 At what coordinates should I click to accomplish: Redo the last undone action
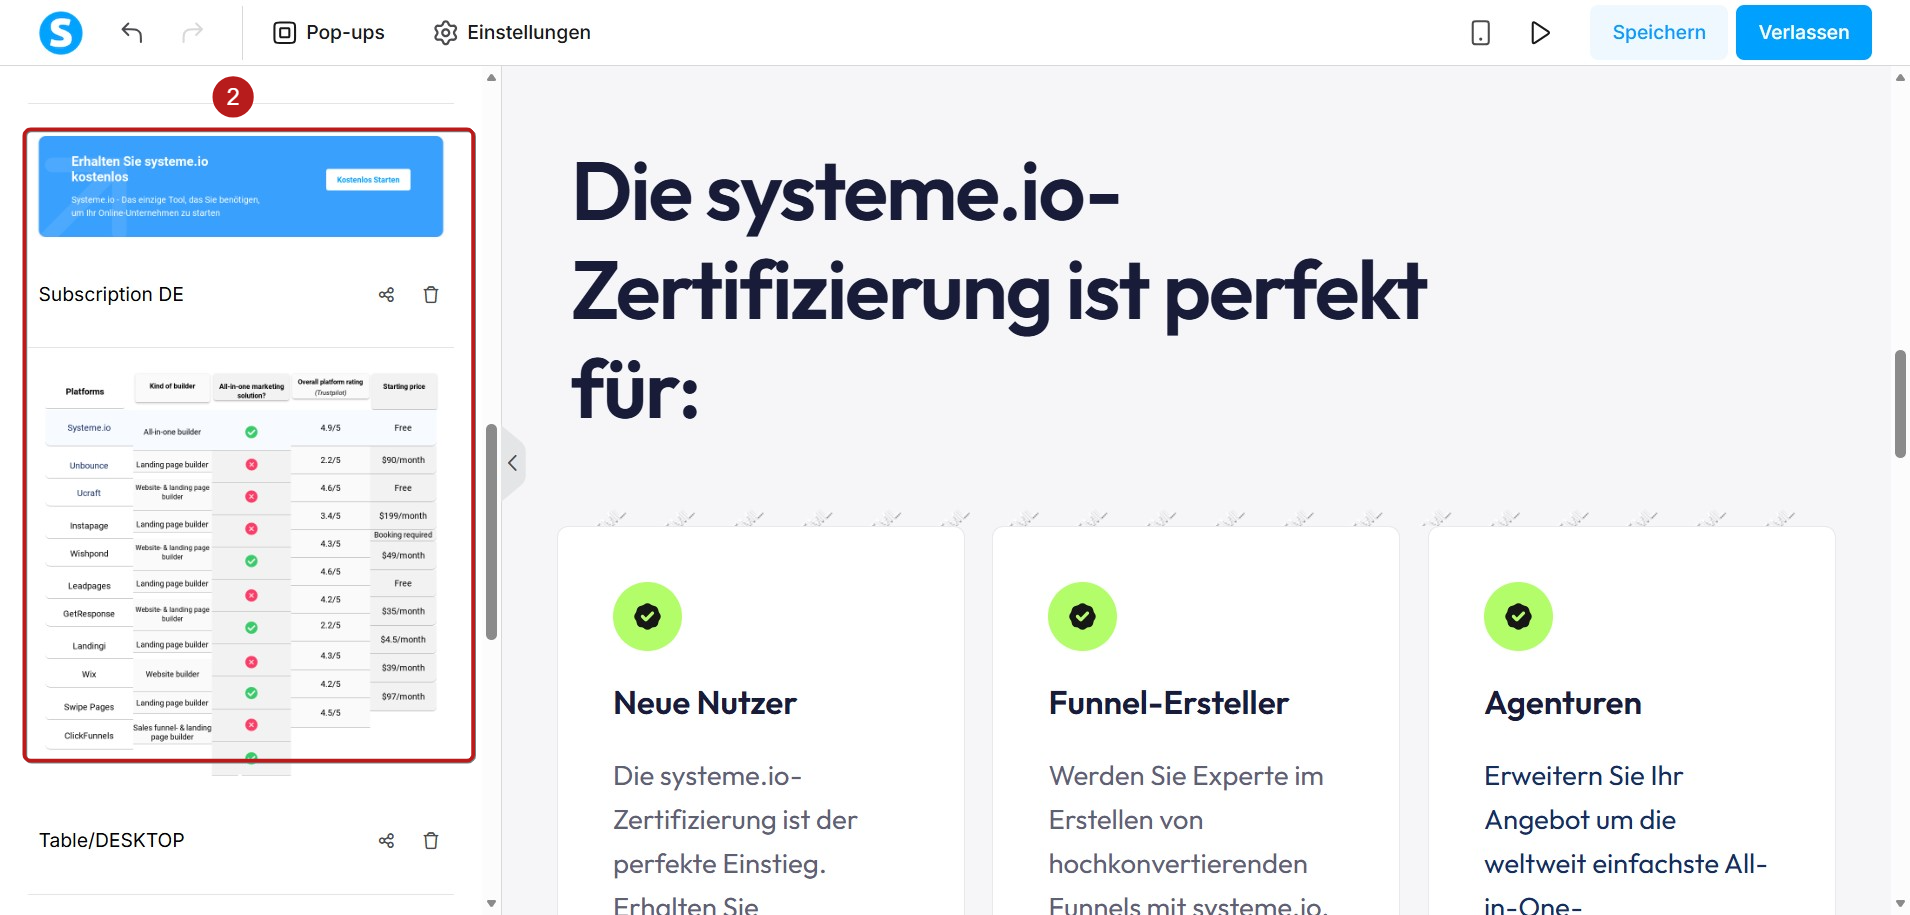coord(192,33)
